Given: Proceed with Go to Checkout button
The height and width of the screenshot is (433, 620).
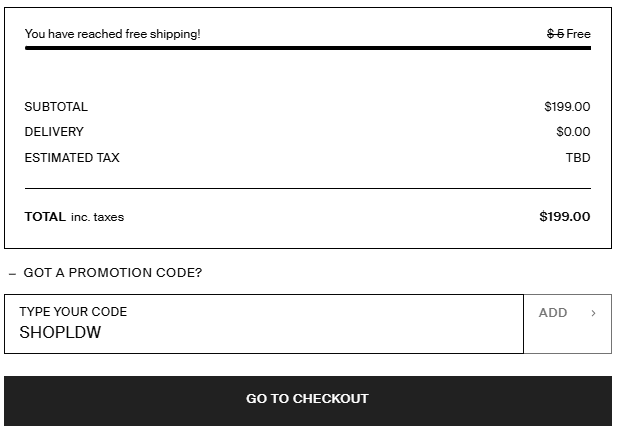Looking at the screenshot, I should pyautogui.click(x=308, y=399).
